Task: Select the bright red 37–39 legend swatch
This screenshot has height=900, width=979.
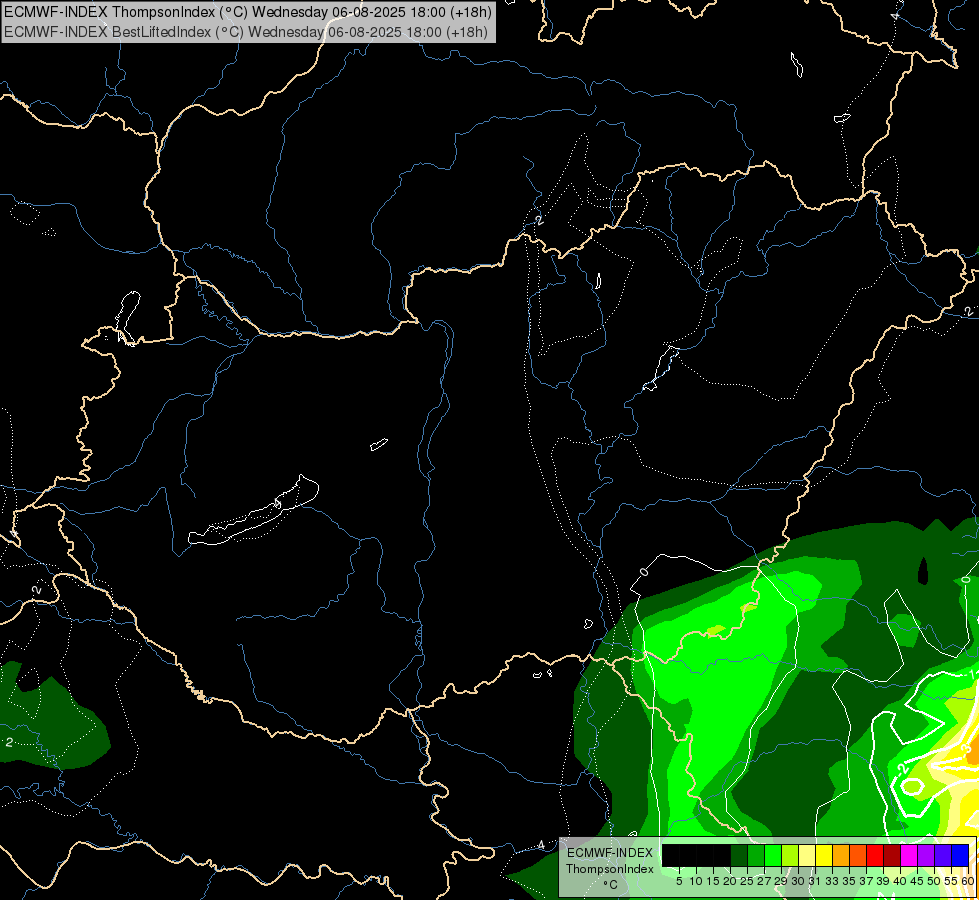Action: pyautogui.click(x=875, y=855)
